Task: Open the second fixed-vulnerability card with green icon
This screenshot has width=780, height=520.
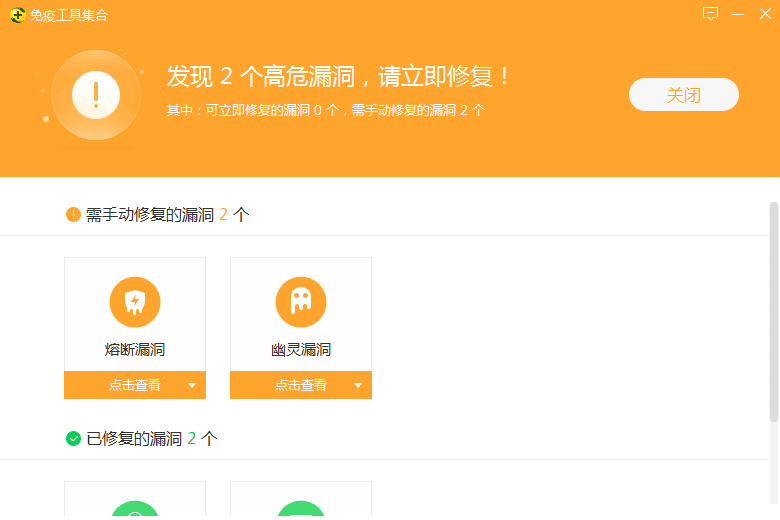Action: 301,499
